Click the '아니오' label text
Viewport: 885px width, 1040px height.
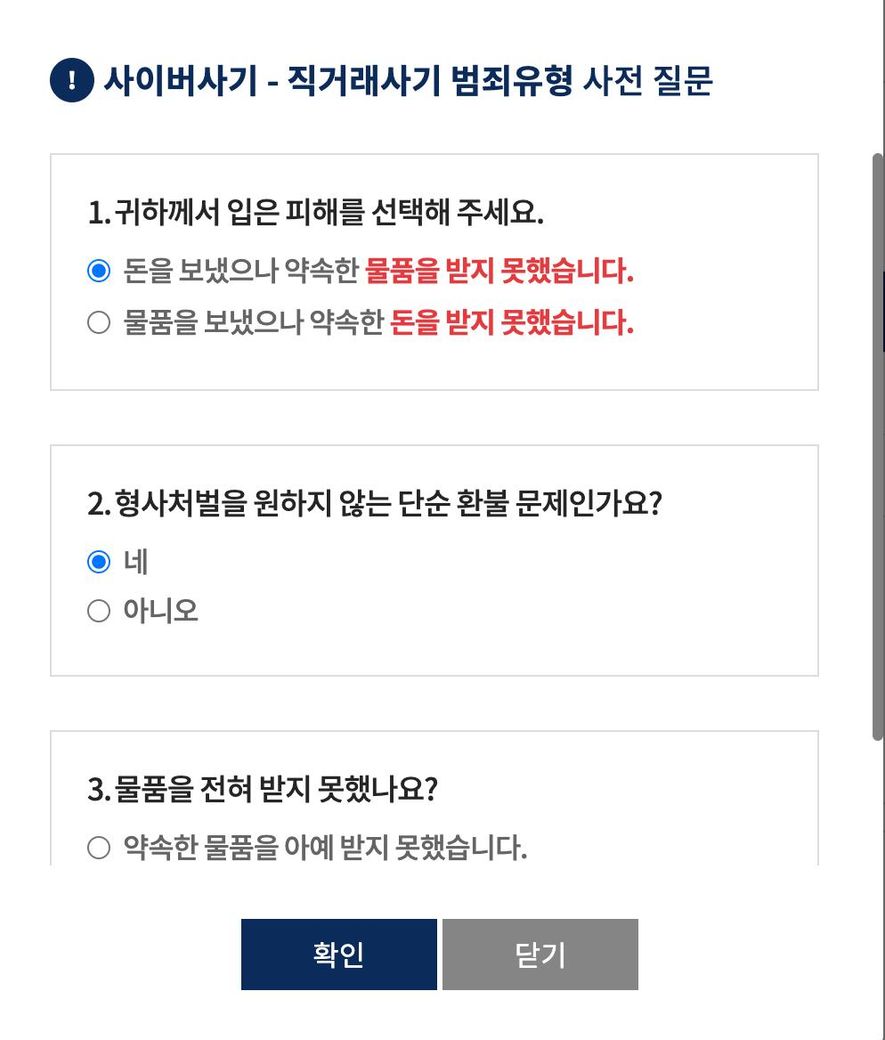coord(160,611)
